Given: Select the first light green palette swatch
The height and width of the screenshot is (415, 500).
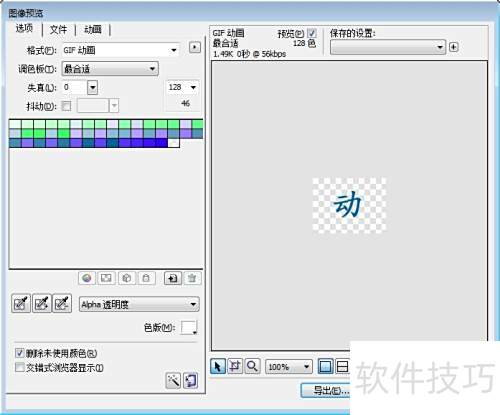Looking at the screenshot, I should point(15,124).
